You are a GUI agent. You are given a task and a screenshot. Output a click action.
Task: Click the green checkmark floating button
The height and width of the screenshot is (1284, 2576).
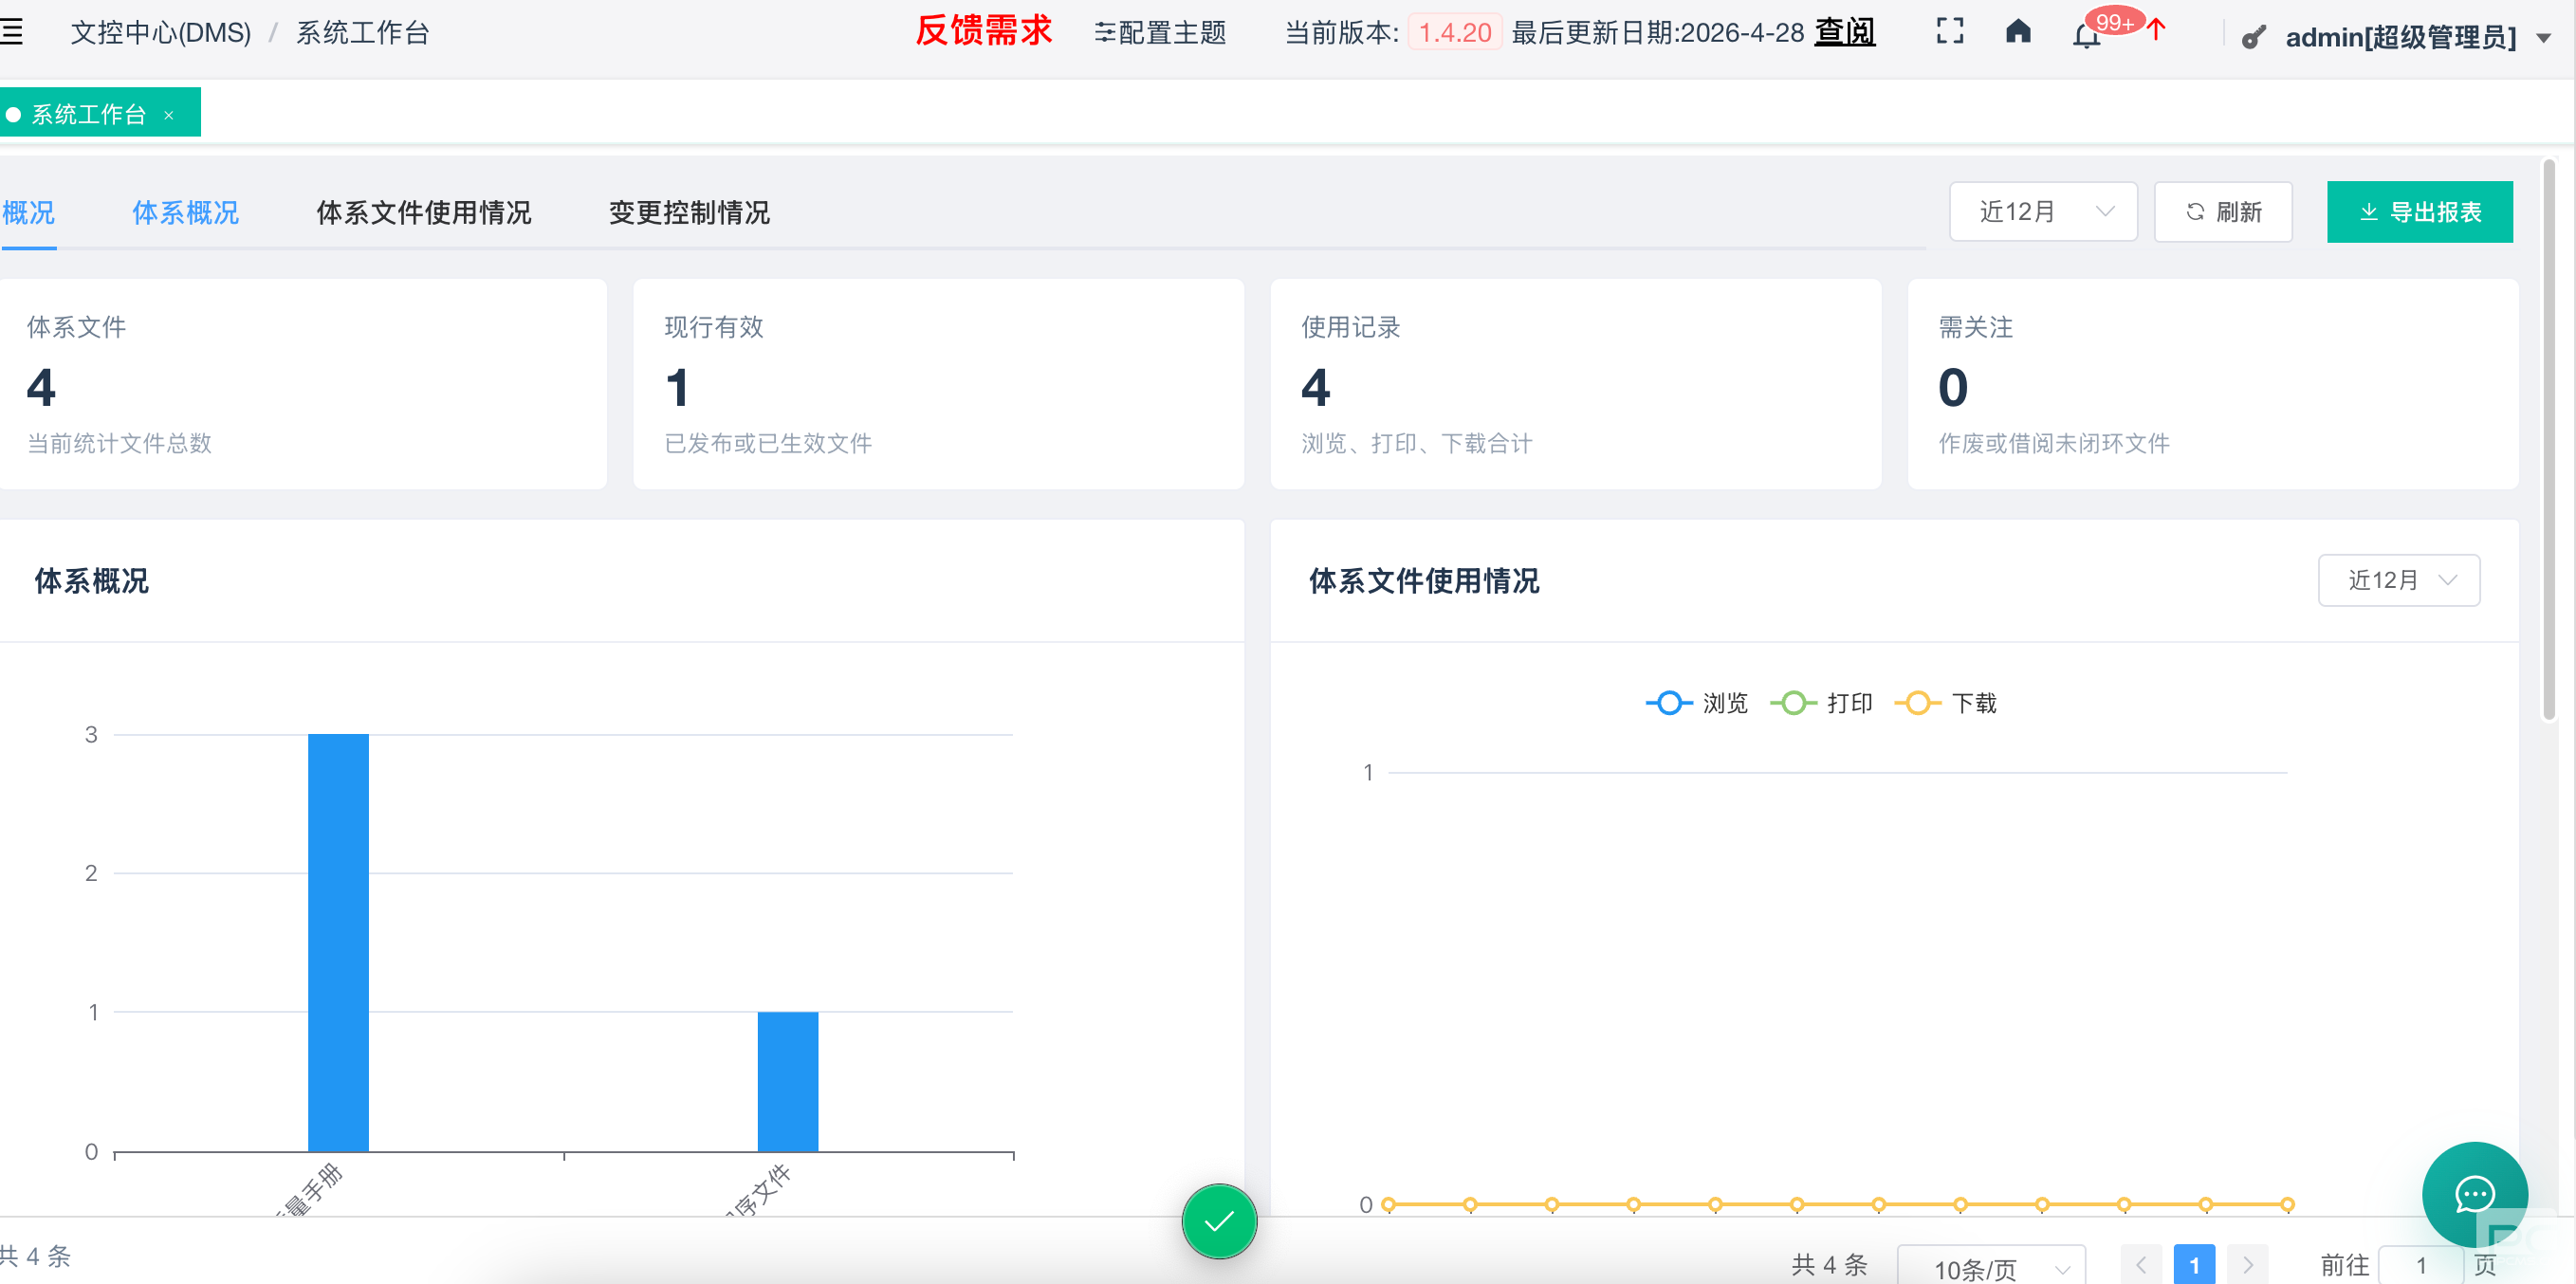point(1218,1221)
